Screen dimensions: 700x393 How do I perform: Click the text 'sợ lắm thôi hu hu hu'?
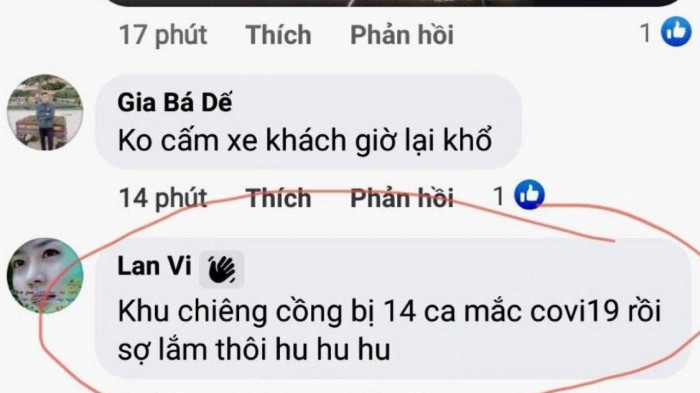point(254,350)
